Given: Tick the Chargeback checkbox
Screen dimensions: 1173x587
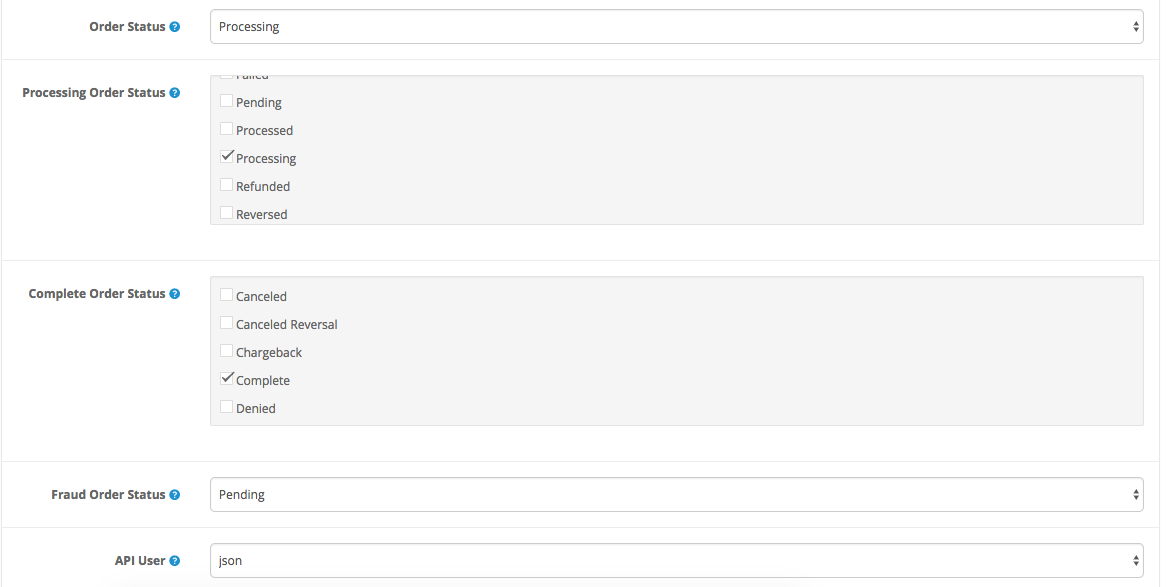Looking at the screenshot, I should [x=227, y=351].
